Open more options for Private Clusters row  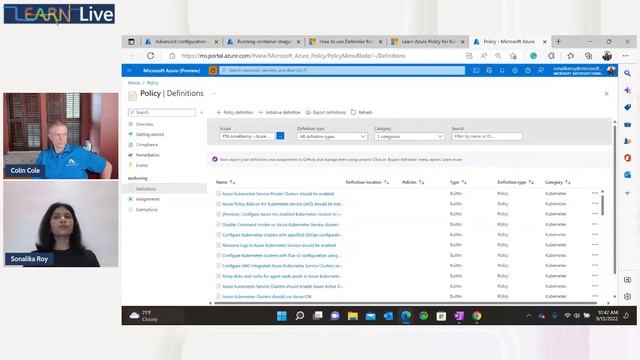[x=595, y=193]
